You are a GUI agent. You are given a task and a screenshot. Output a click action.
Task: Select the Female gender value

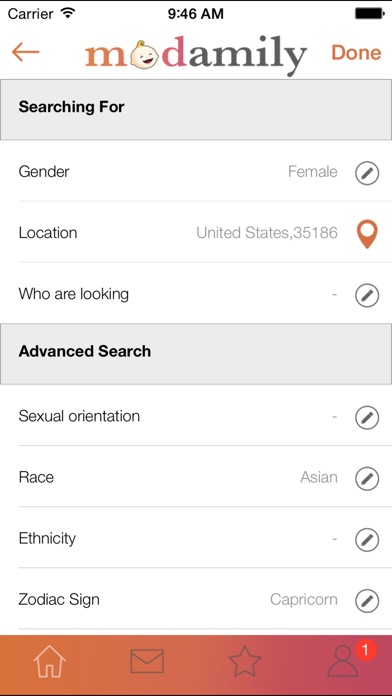313,171
